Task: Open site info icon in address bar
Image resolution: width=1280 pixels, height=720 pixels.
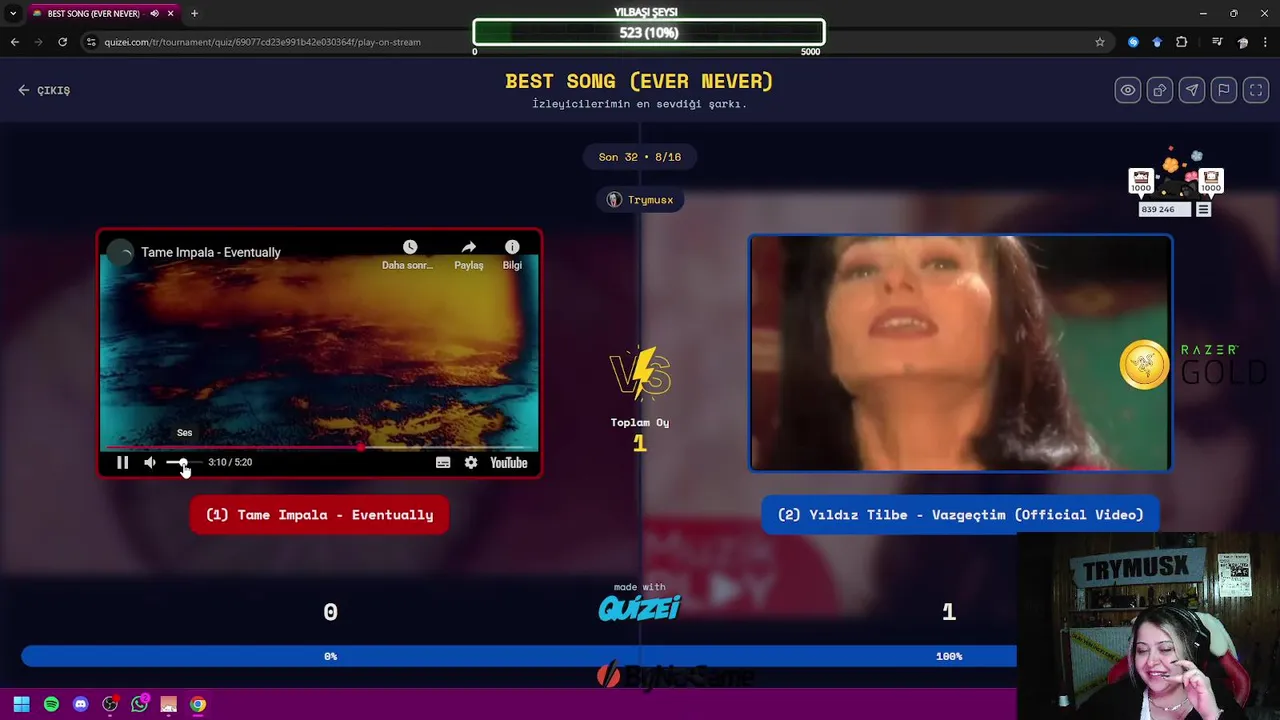Action: coord(91,42)
